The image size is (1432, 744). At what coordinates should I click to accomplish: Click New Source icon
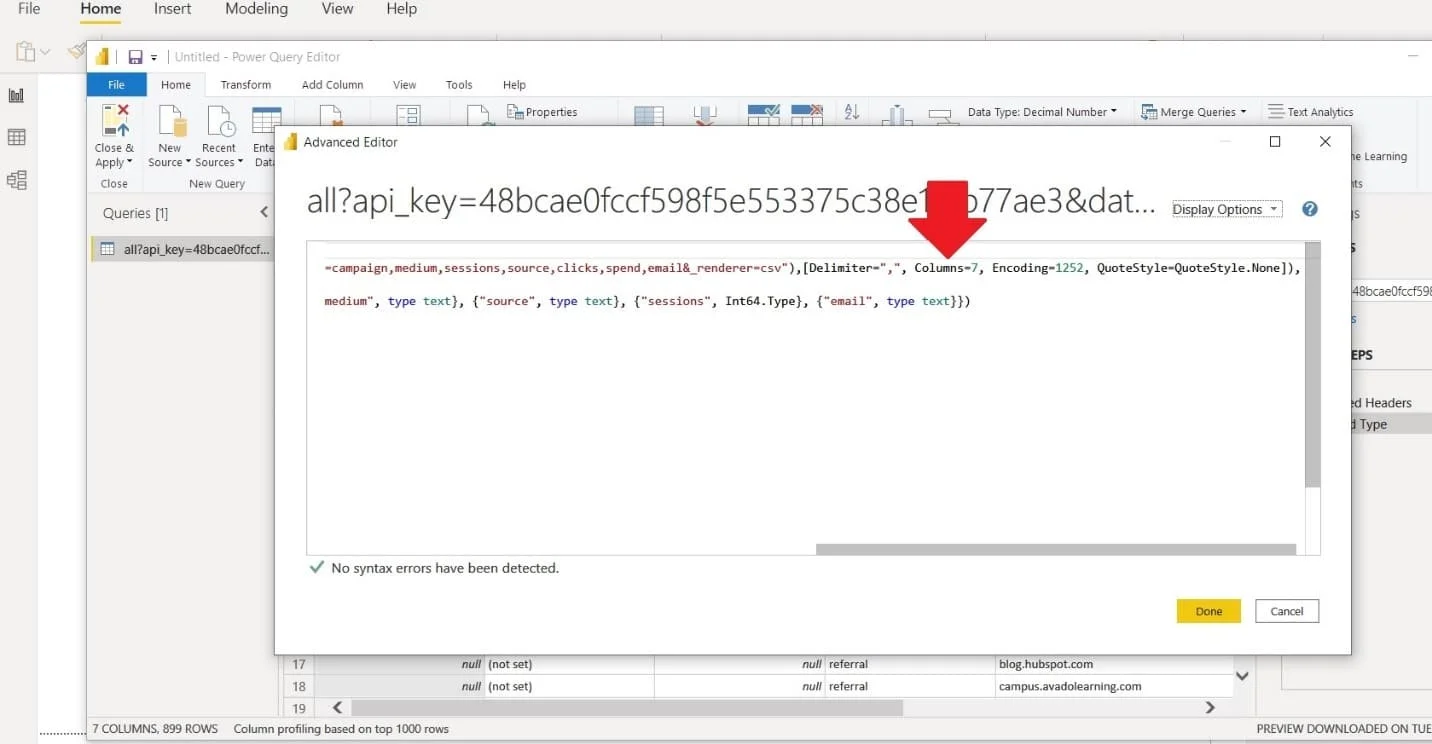172,121
